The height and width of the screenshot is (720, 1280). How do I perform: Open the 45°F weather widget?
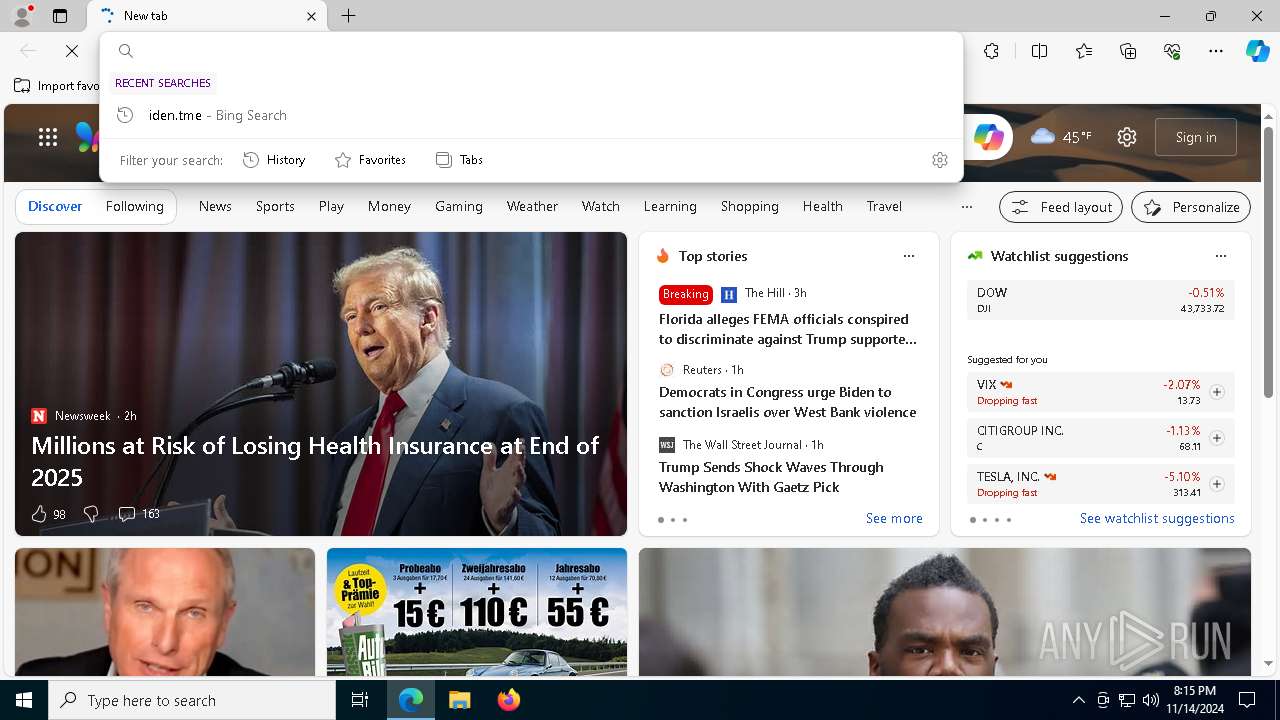click(x=1061, y=137)
